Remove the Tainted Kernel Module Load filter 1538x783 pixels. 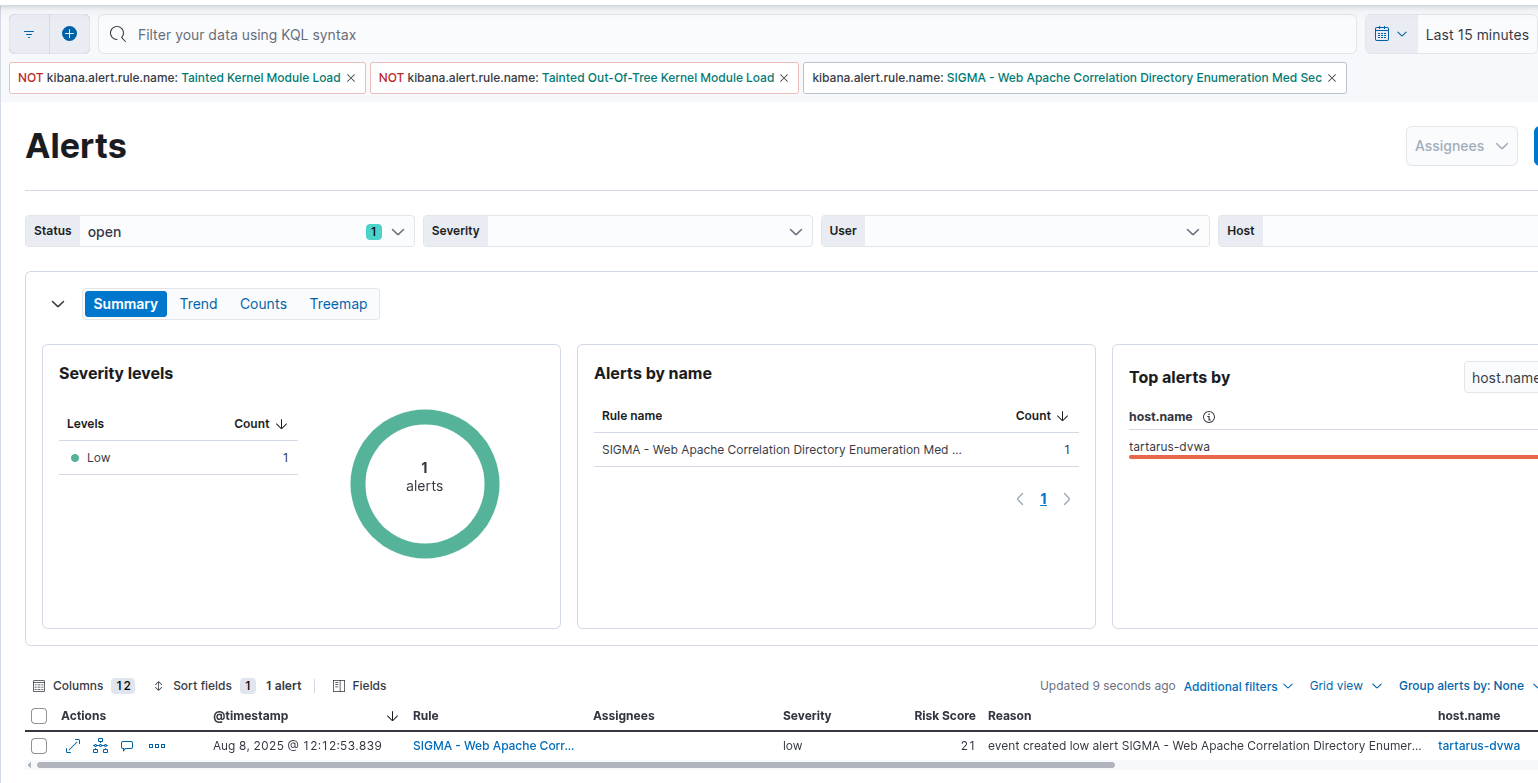(351, 78)
